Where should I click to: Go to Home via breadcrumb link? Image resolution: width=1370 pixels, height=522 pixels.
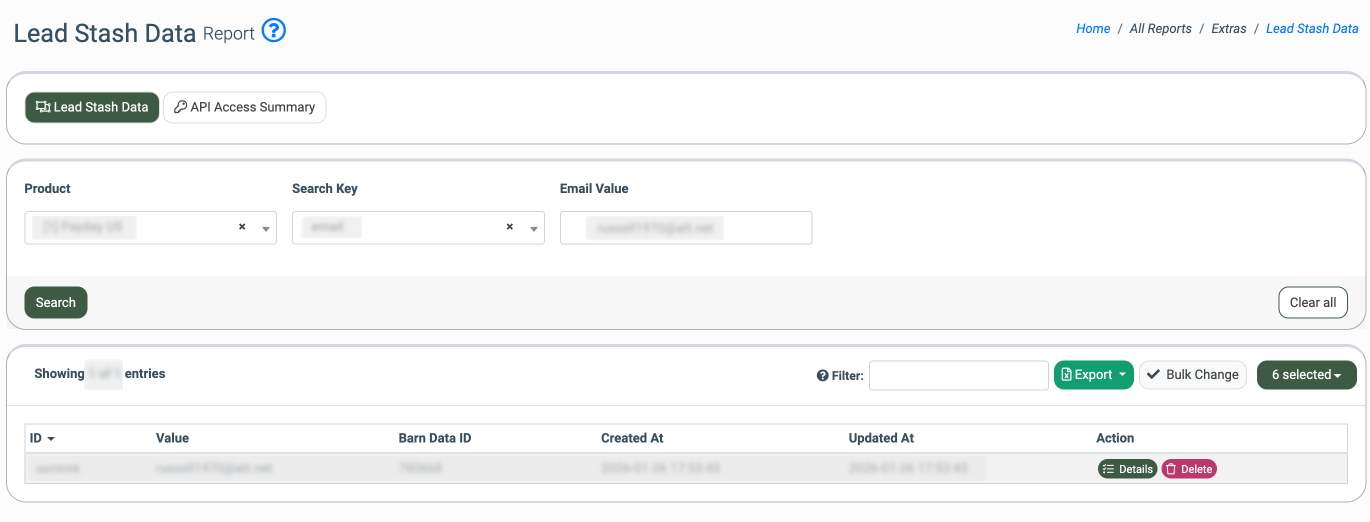click(x=1092, y=29)
